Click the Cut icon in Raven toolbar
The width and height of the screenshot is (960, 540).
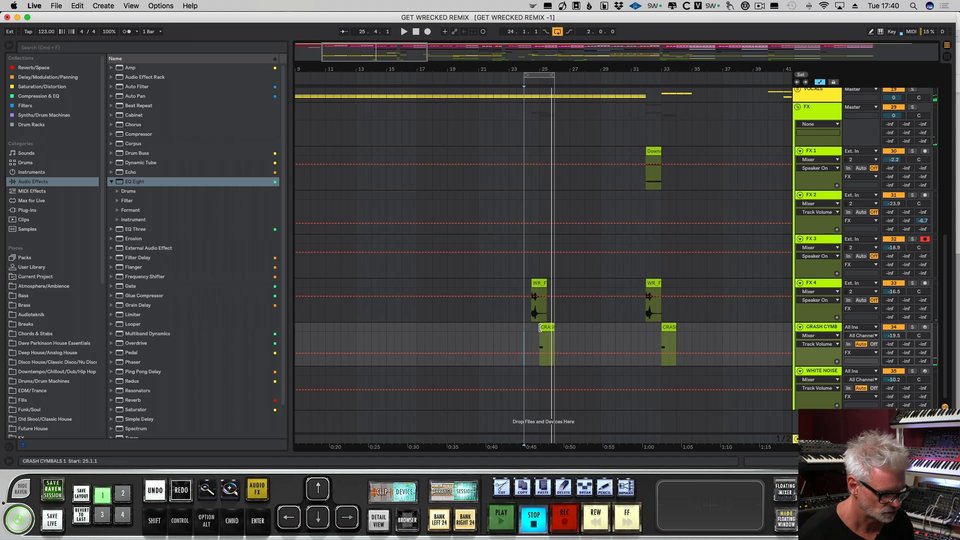pyautogui.click(x=501, y=487)
